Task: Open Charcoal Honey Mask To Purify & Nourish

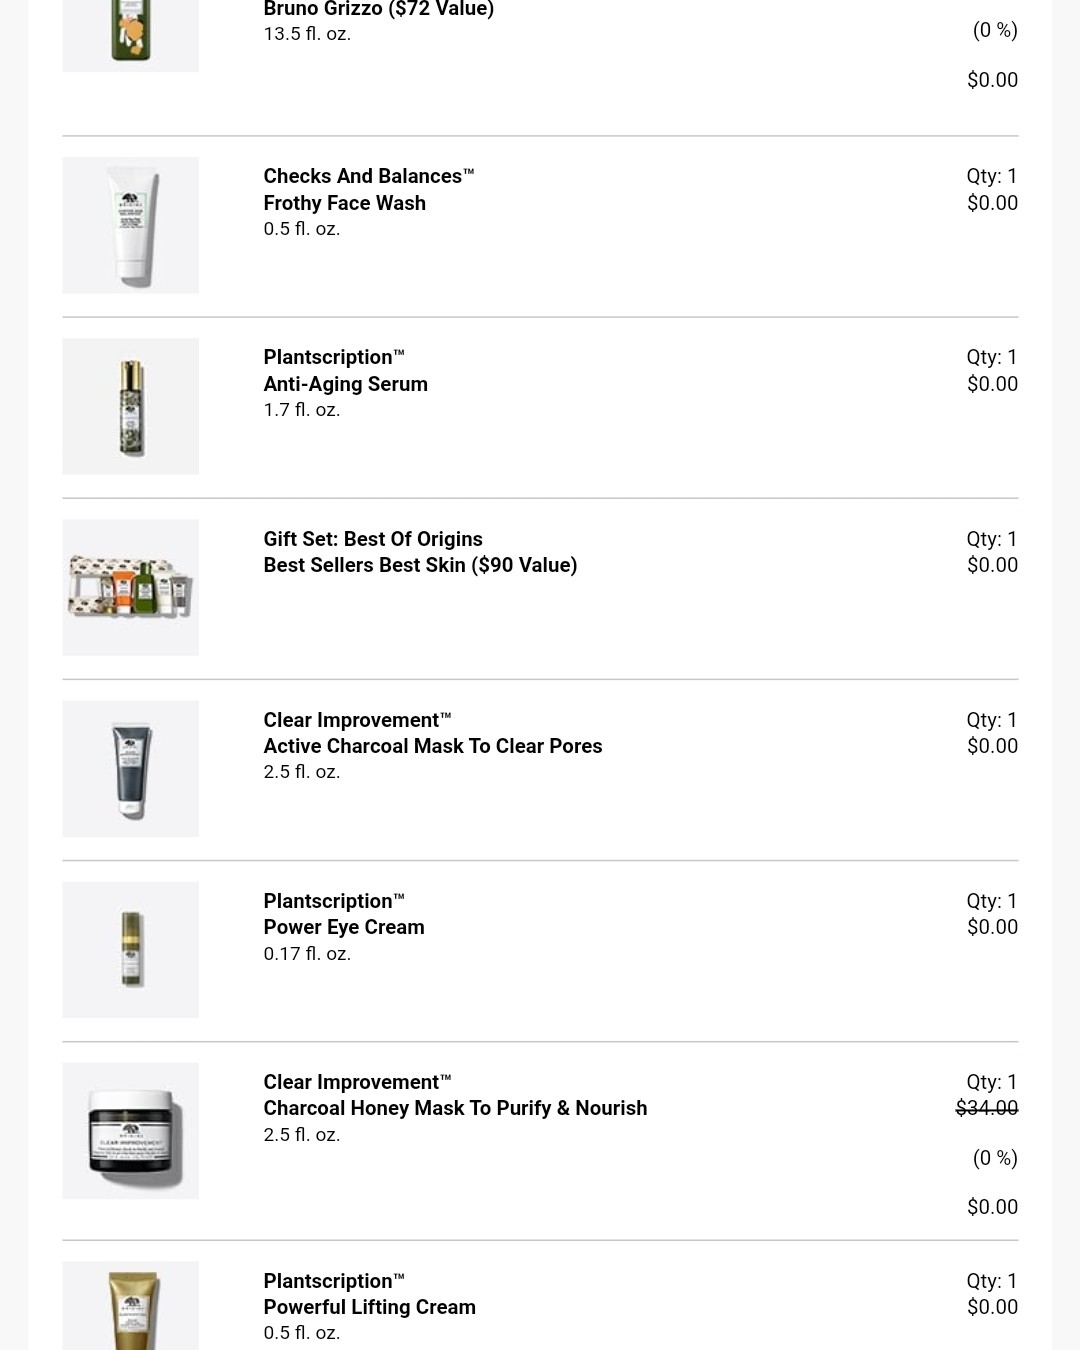Action: pos(455,1095)
